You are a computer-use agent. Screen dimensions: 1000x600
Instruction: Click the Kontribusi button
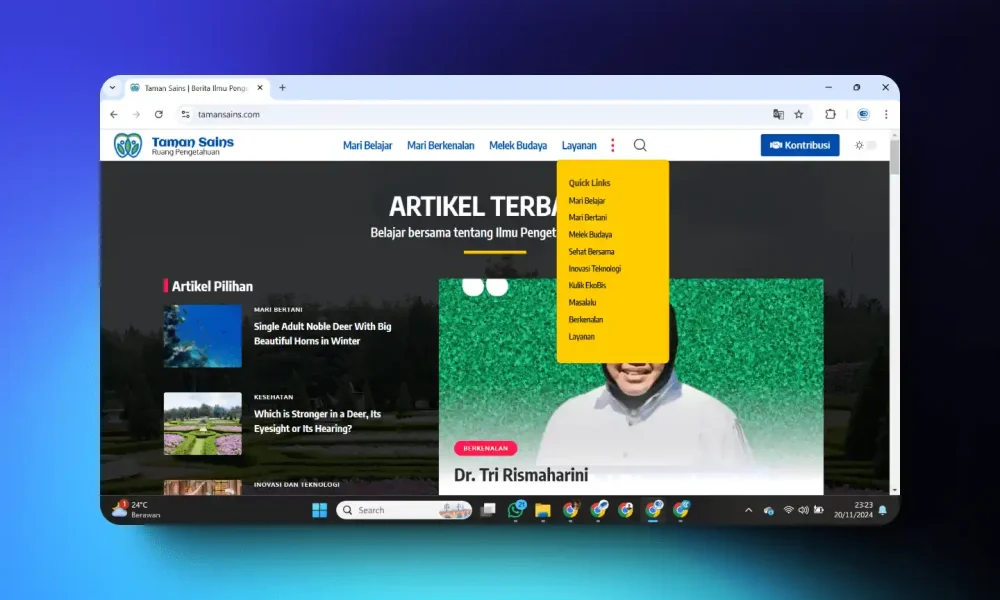(799, 145)
